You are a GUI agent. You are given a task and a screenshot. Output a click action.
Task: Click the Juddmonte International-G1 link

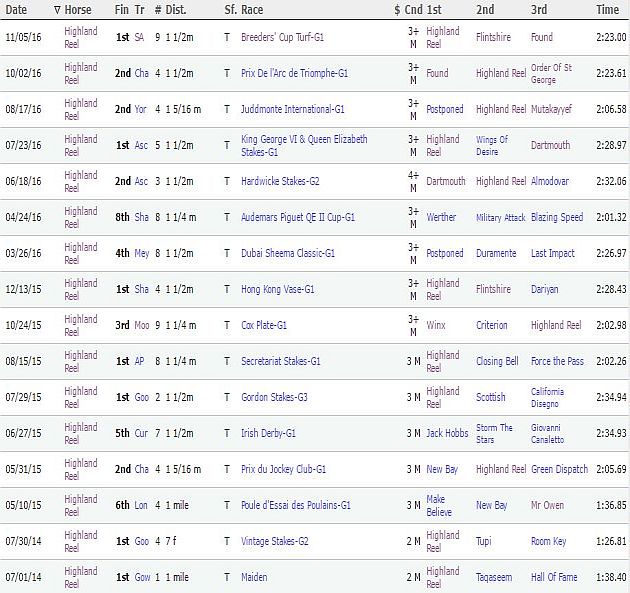tap(293, 109)
